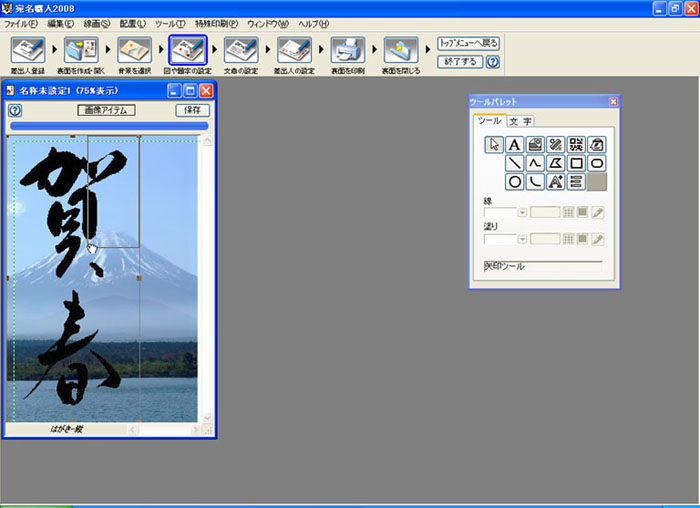Pick the rectangle shape tool
This screenshot has width=700, height=508.
coord(576,163)
